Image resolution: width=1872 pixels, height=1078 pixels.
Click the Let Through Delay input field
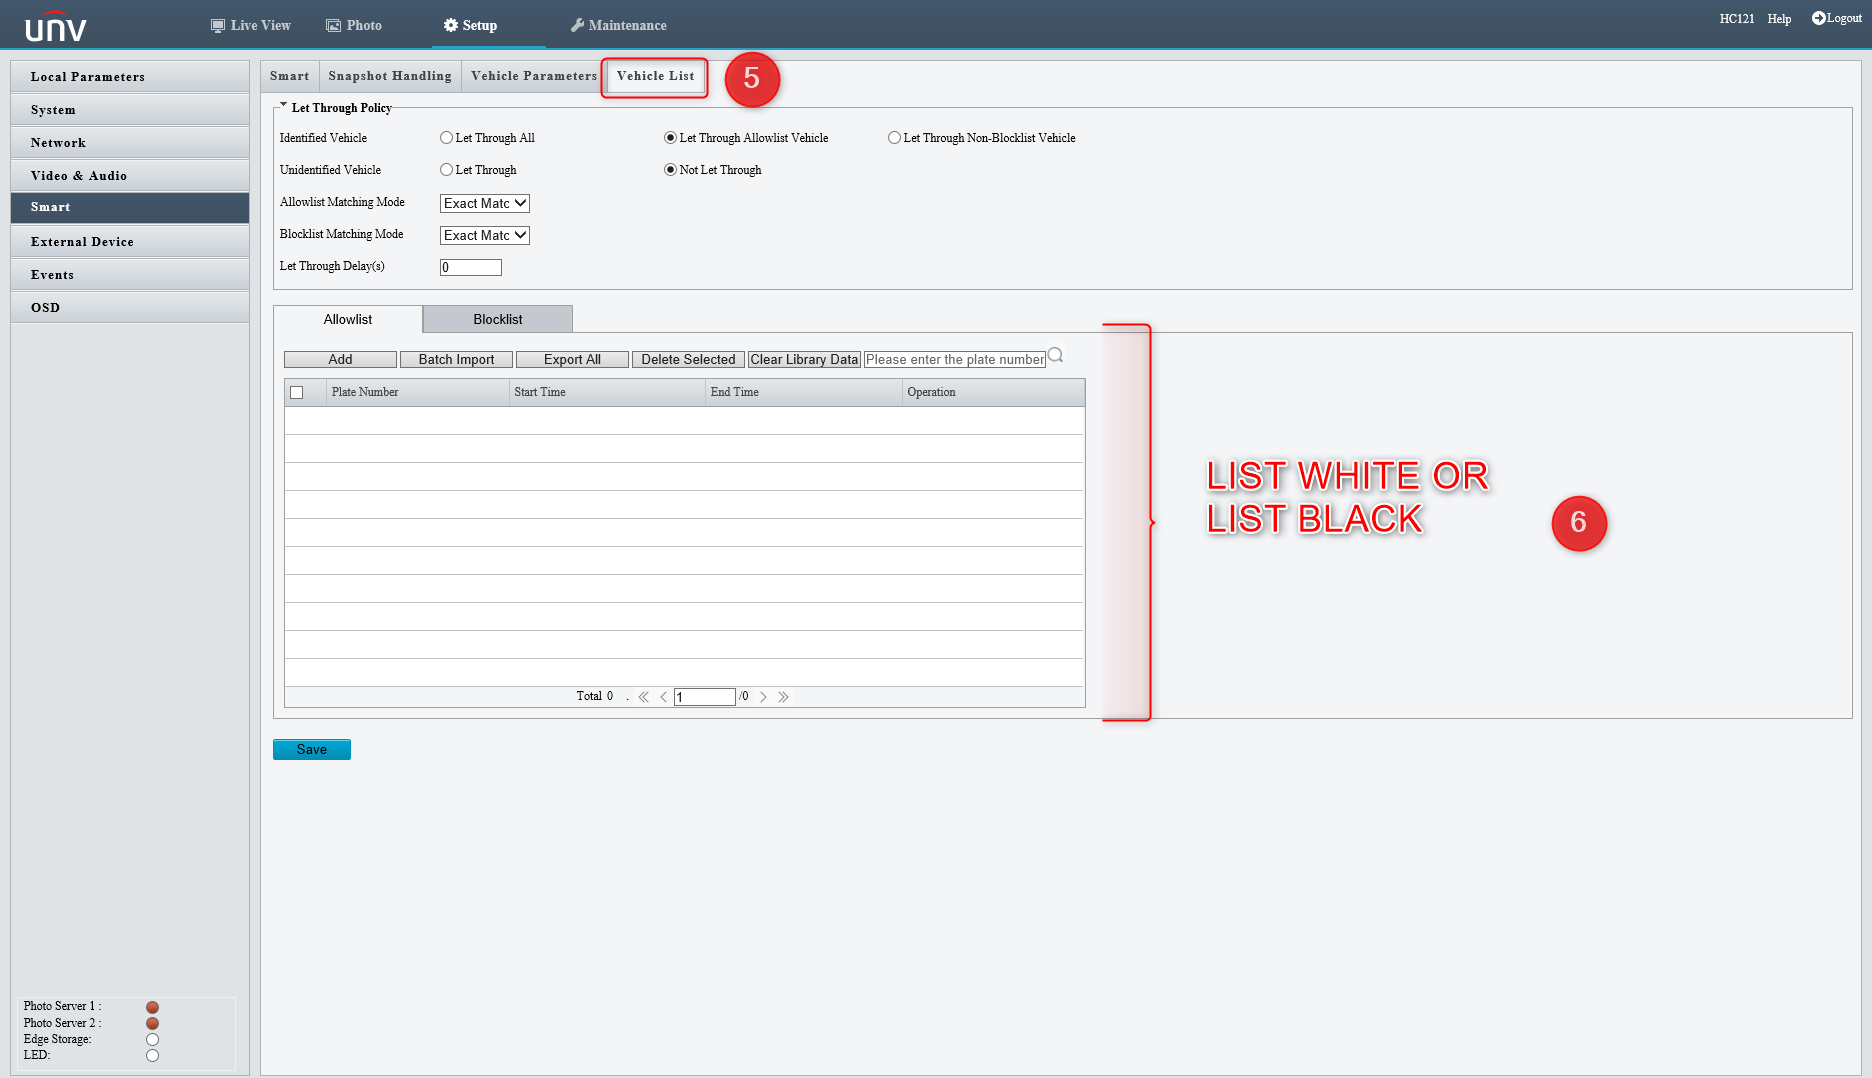470,267
